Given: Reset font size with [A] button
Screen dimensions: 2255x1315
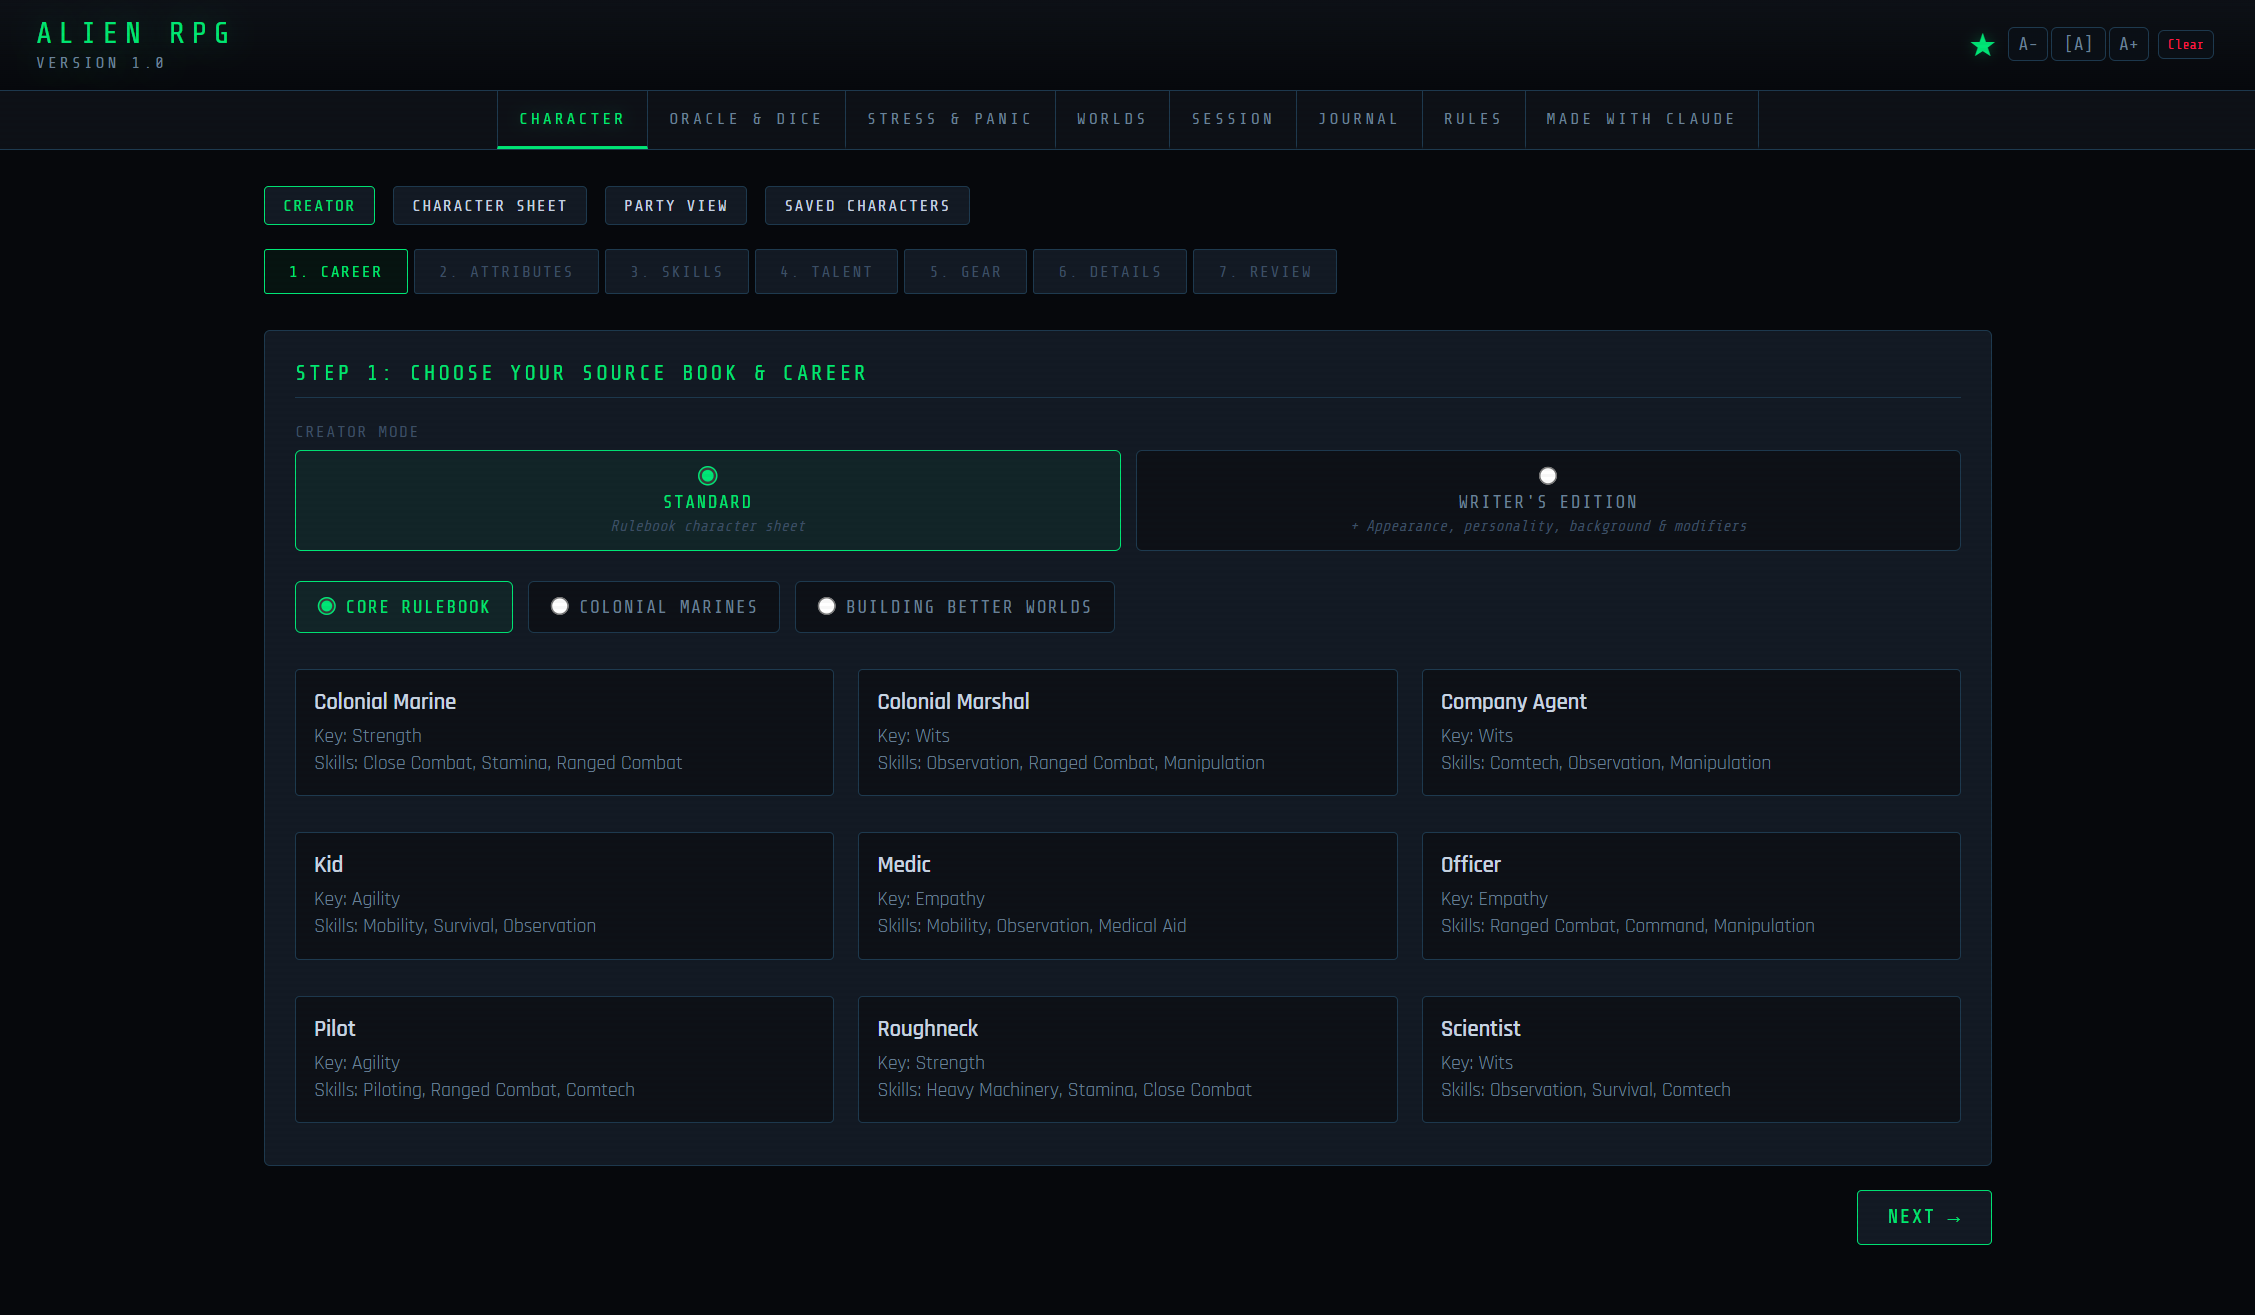Looking at the screenshot, I should pyautogui.click(x=2078, y=45).
